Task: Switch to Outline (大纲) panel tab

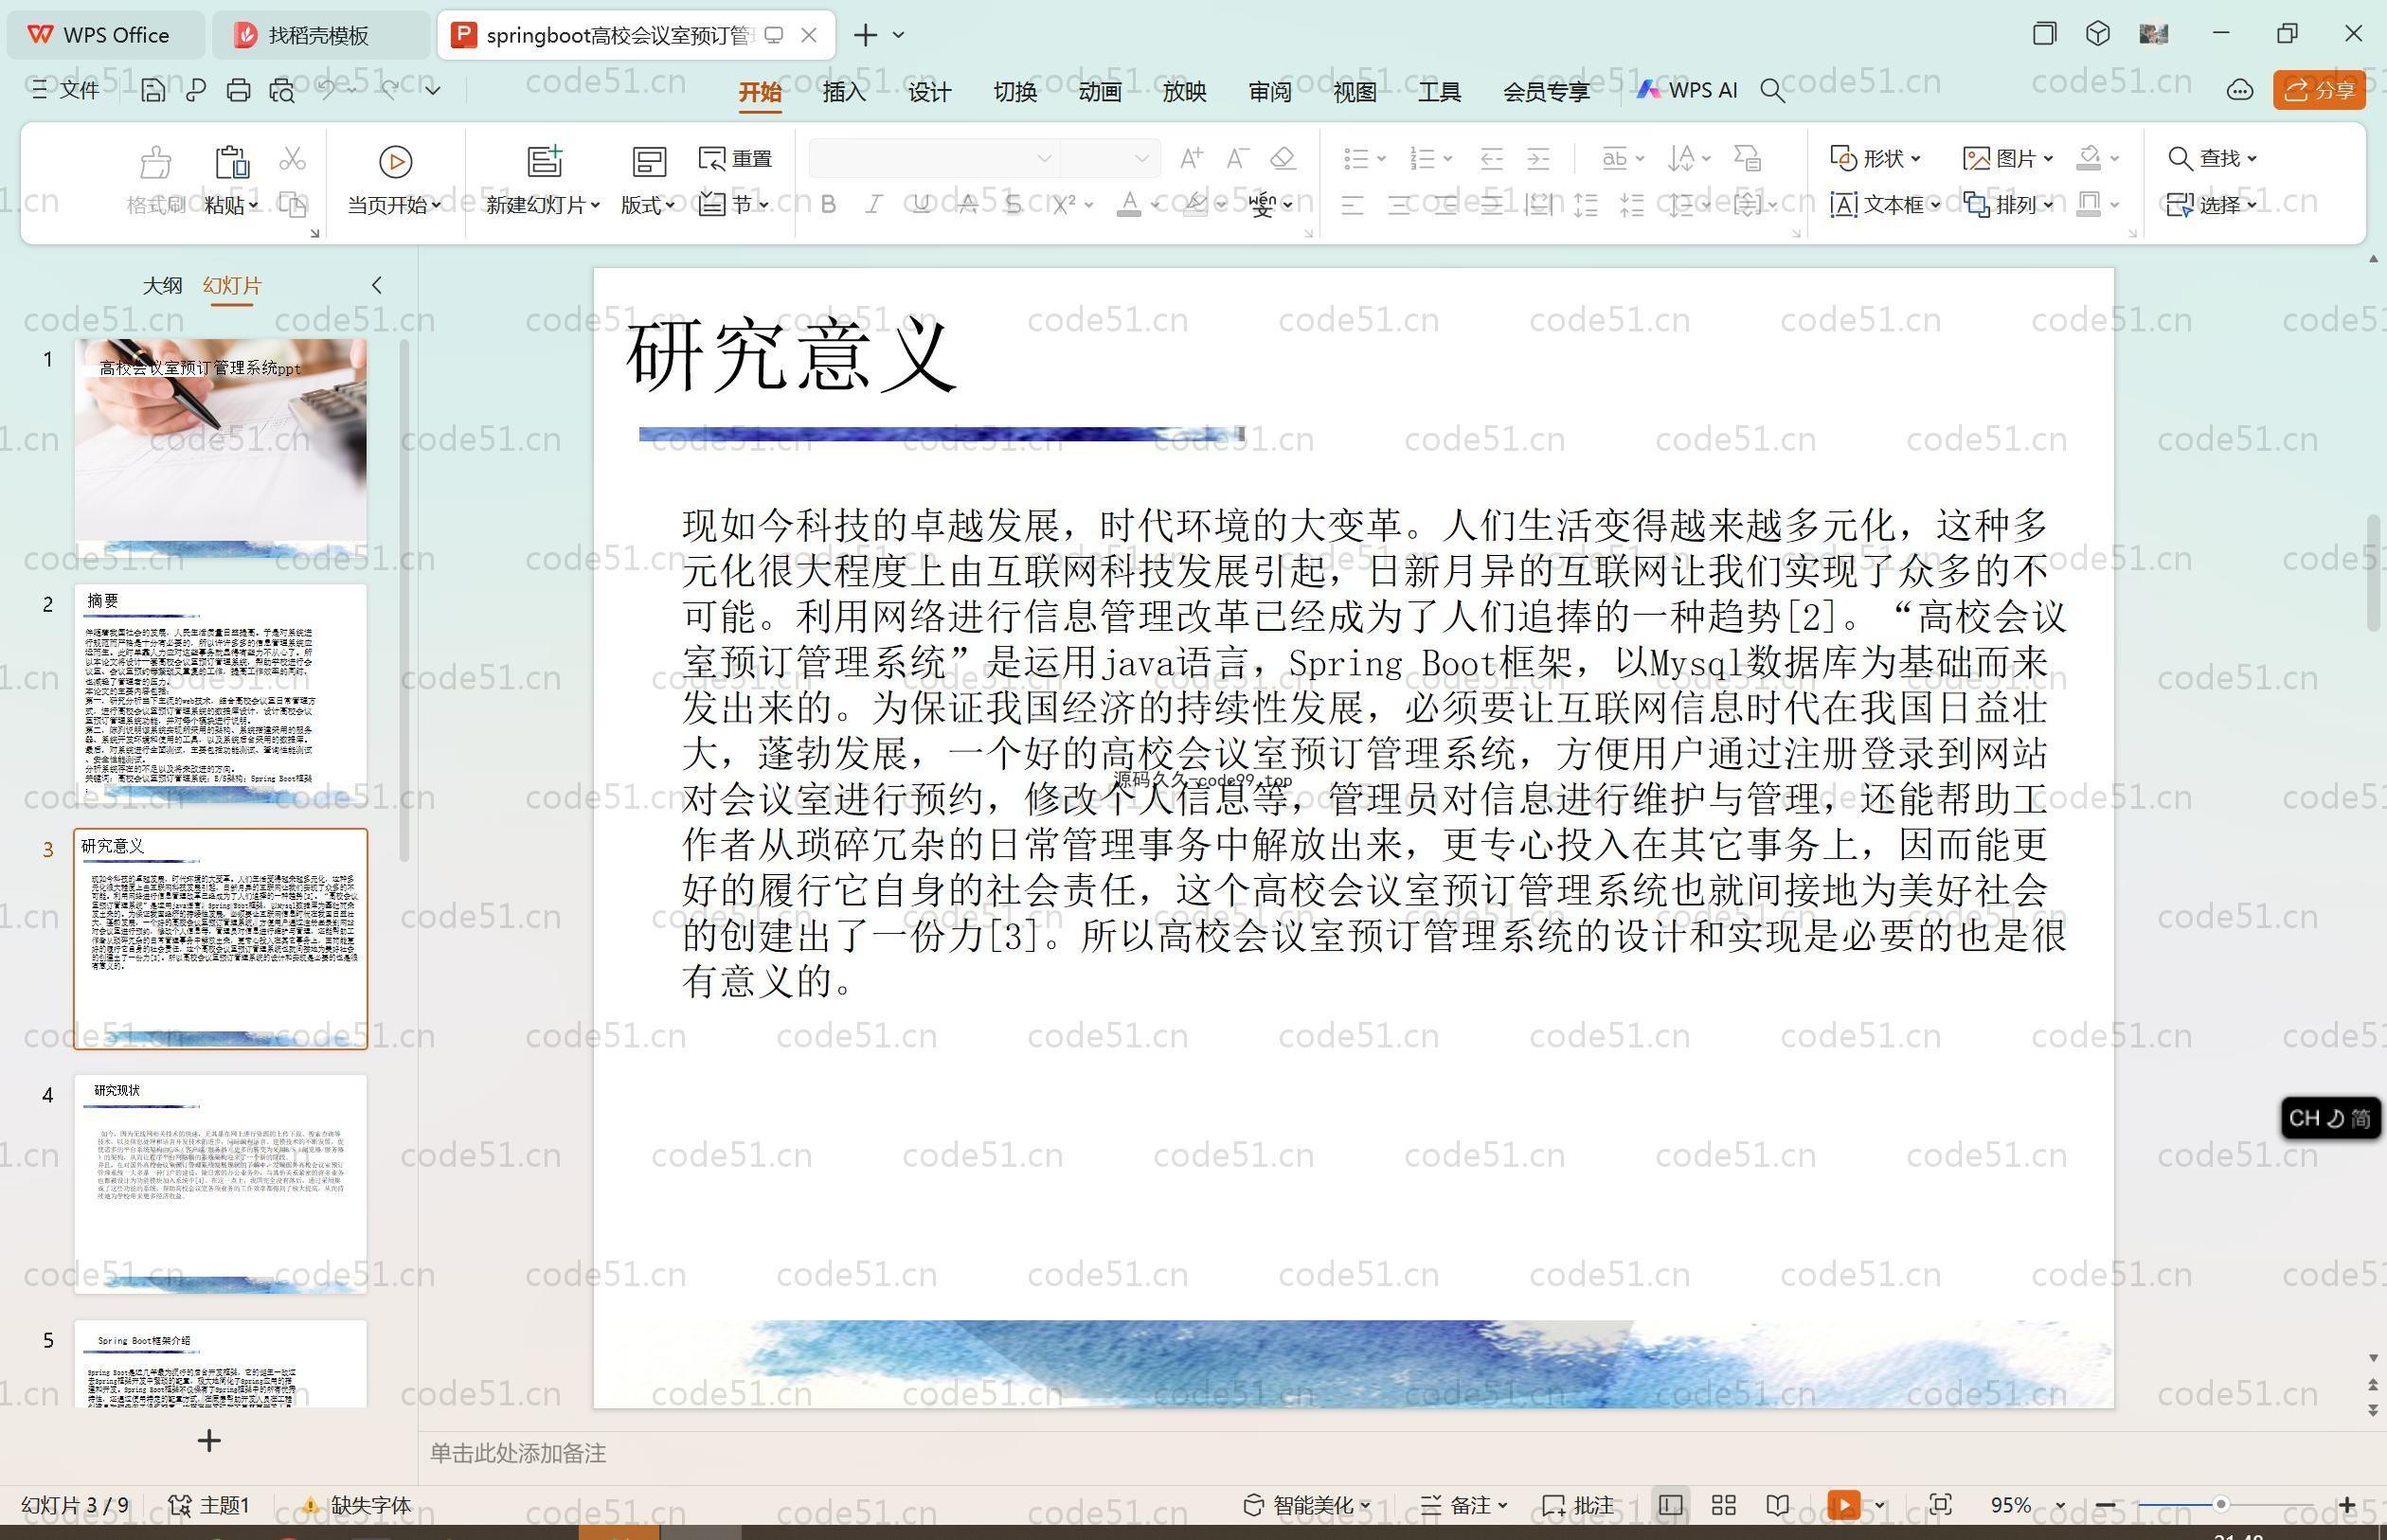Action: tap(162, 285)
